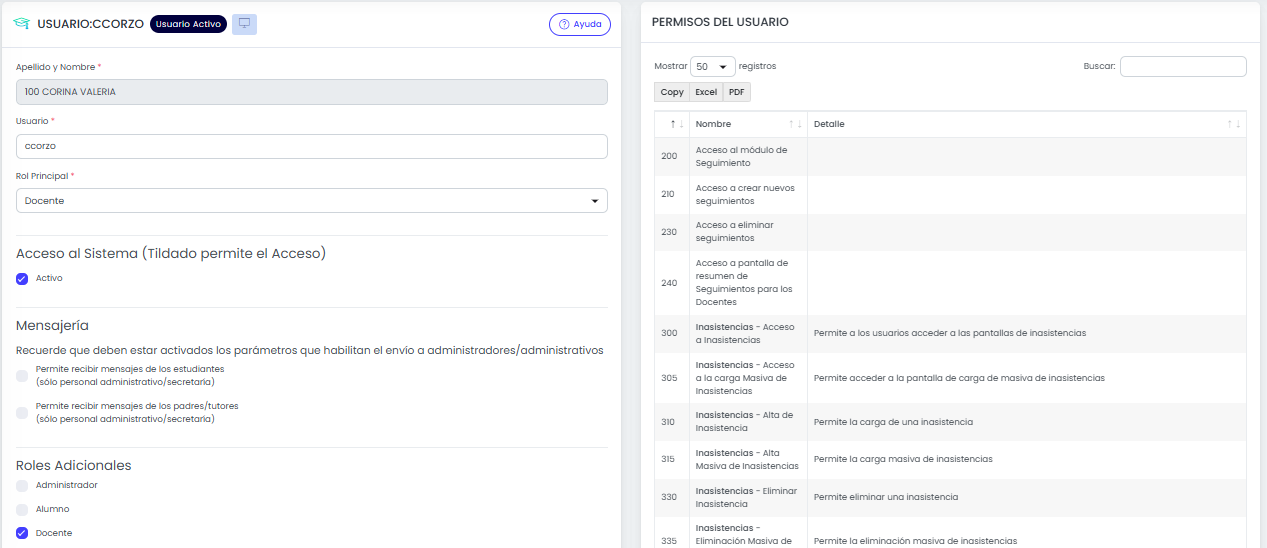This screenshot has height=548, width=1267.
Task: Copy the permissions table
Action: (x=672, y=92)
